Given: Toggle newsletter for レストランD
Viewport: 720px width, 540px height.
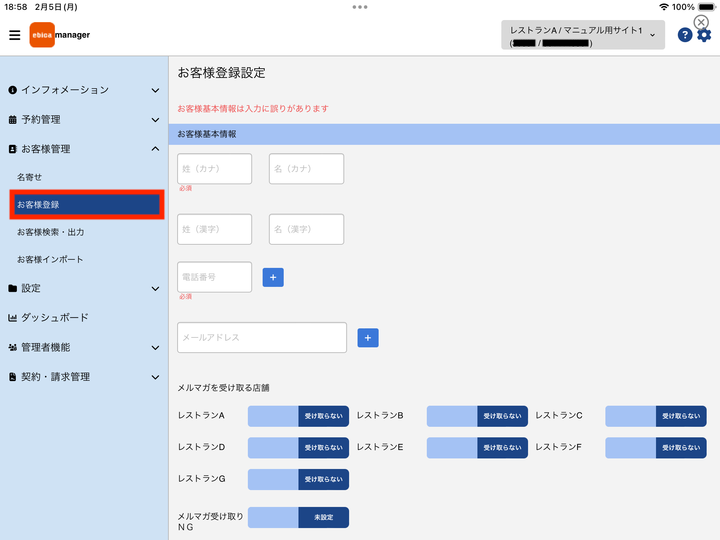Looking at the screenshot, I should [298, 448].
